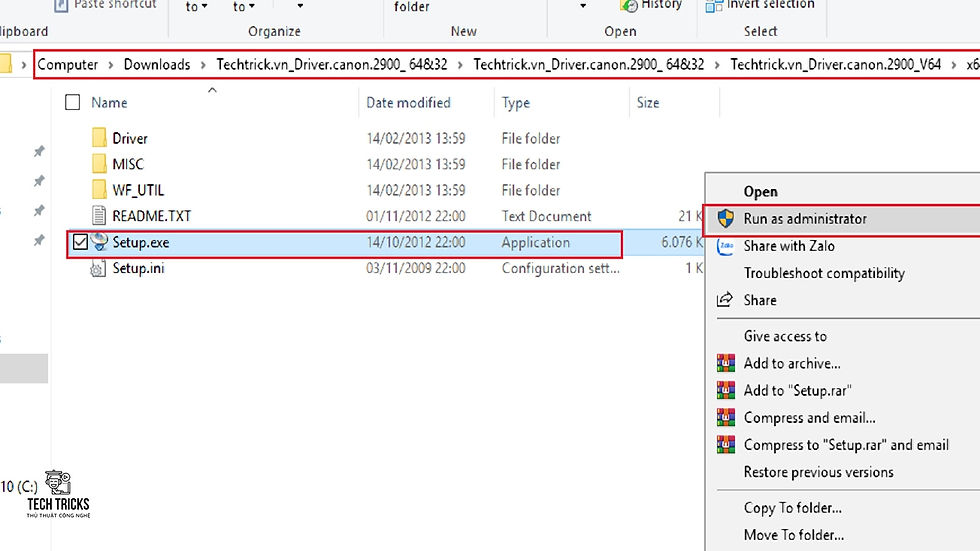The image size is (980, 551).
Task: Click WinRAR icon next to Add to archive
Action: (726, 363)
